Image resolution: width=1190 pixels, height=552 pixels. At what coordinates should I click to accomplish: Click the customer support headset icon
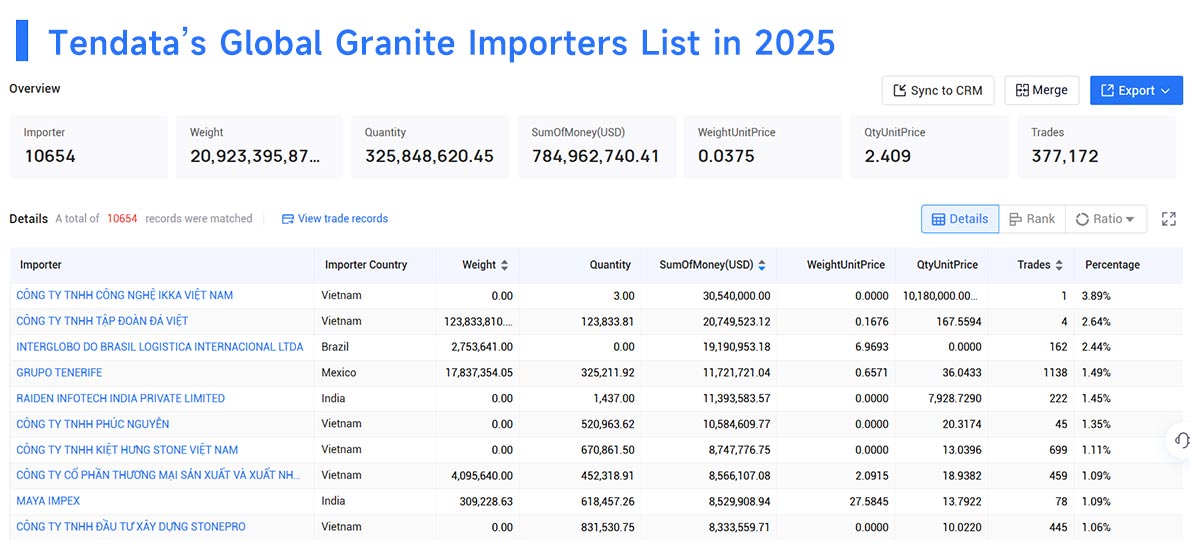click(1181, 440)
